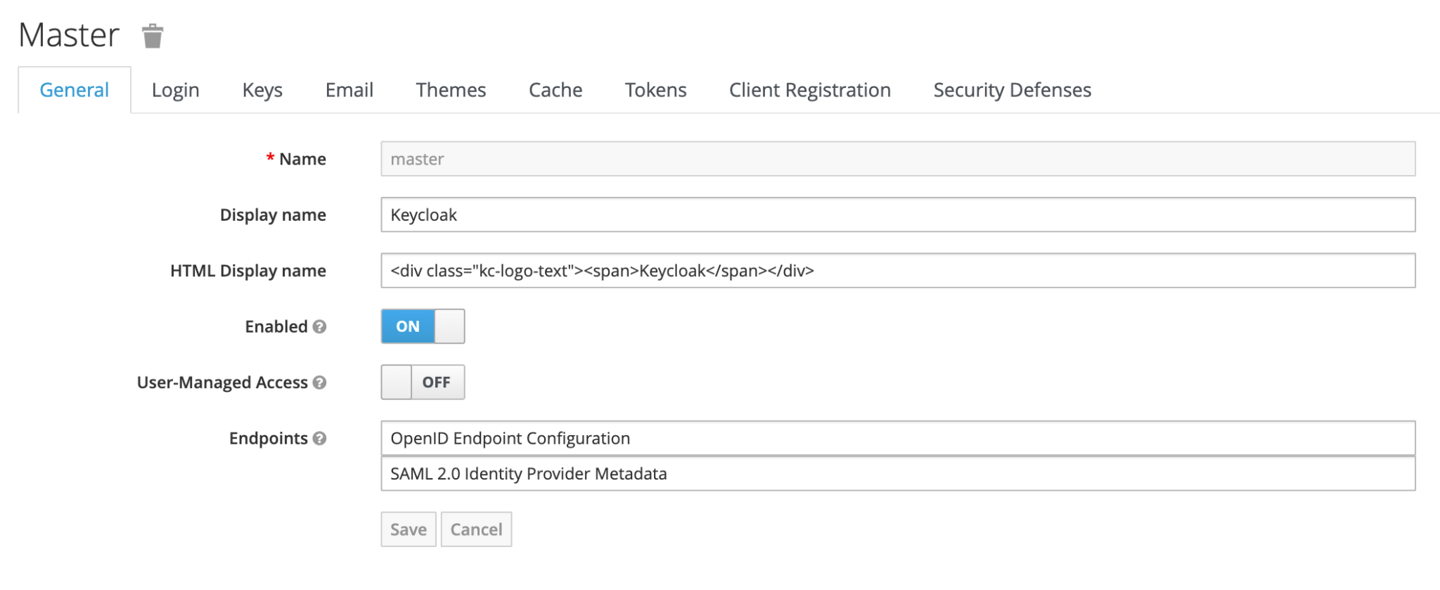Select the Tokens tab

[x=655, y=89]
